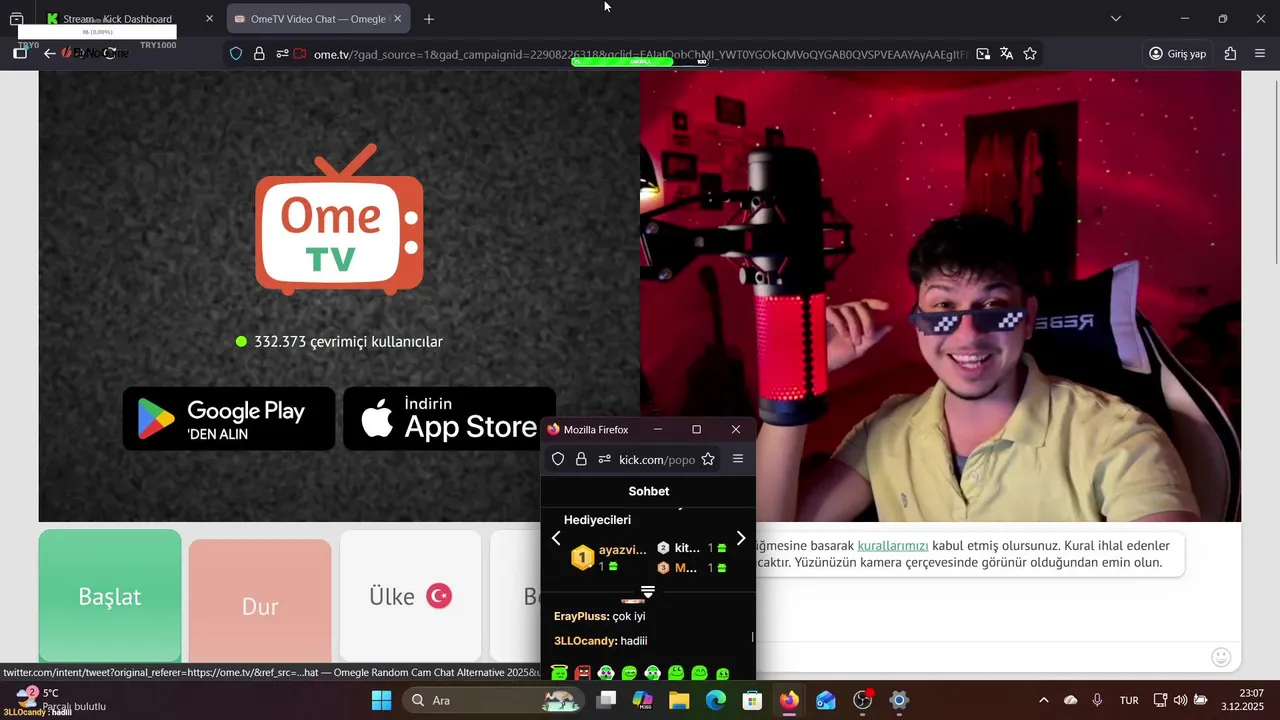Show next gifters with right arrow
Image resolution: width=1280 pixels, height=720 pixels.
[740, 538]
